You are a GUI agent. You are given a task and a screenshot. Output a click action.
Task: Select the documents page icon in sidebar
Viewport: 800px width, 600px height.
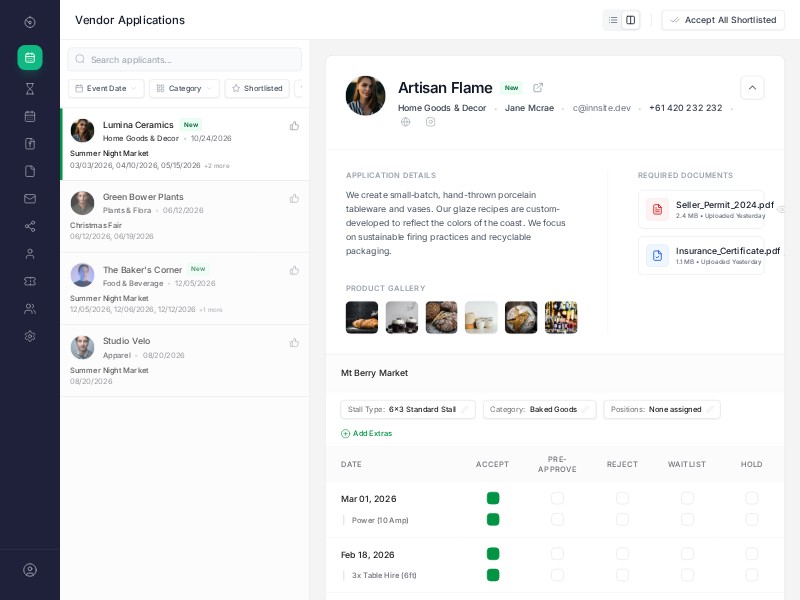(30, 171)
